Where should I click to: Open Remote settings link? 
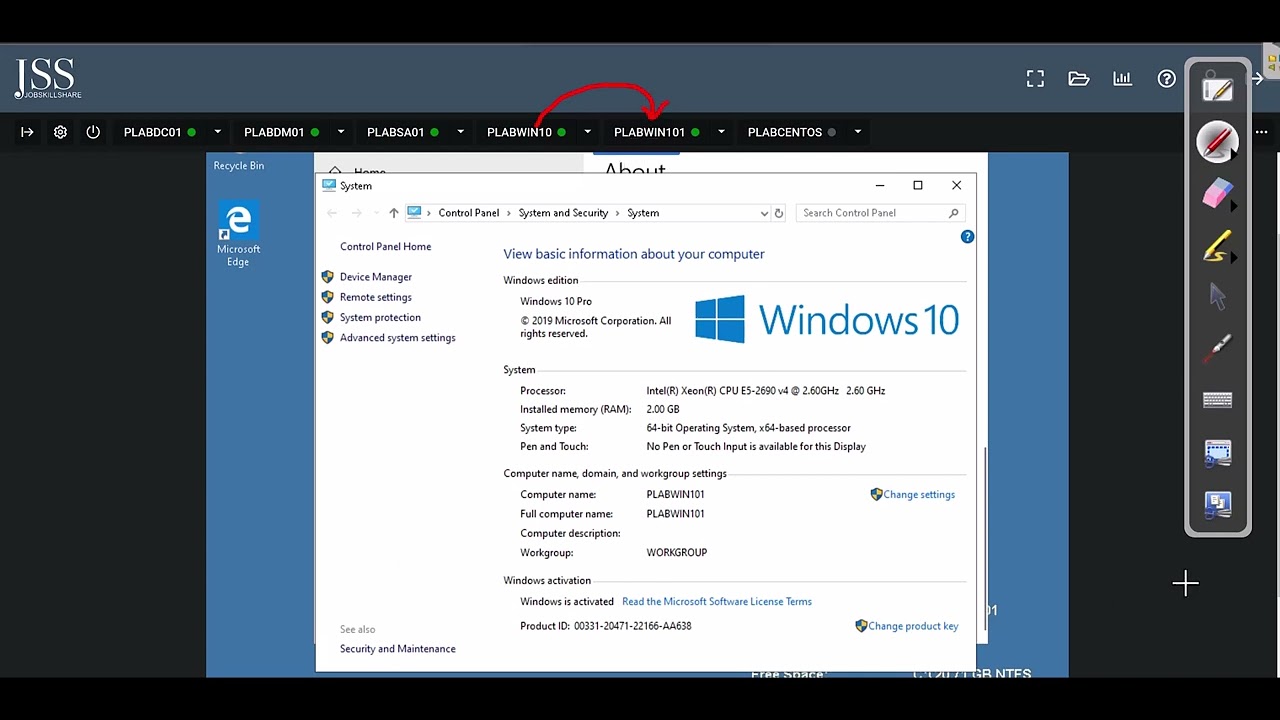376,297
